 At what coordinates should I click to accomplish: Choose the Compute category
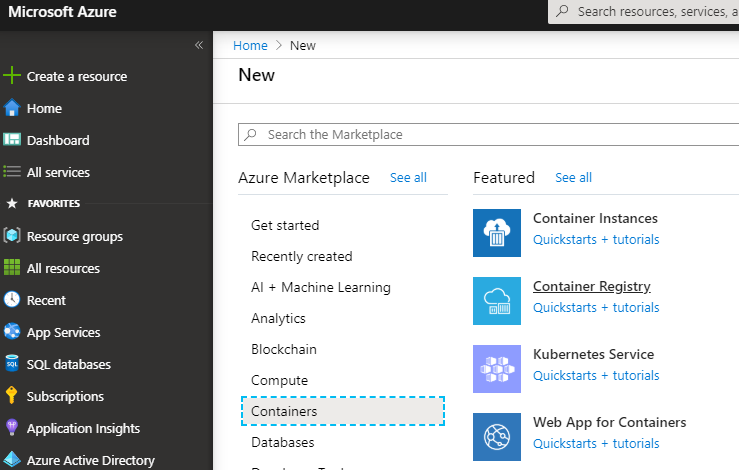[279, 380]
